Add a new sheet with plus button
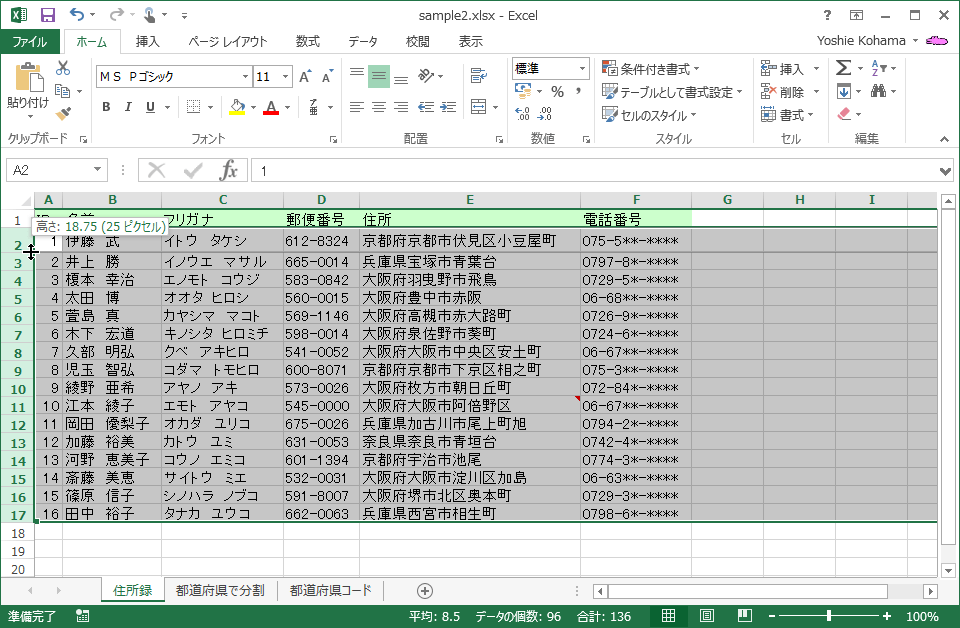Image resolution: width=960 pixels, height=628 pixels. coord(425,591)
